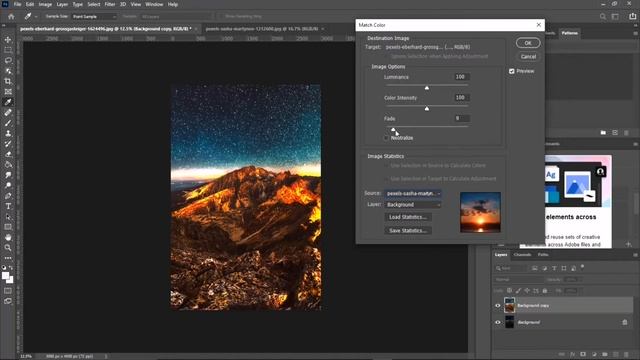Select the Eyedropper tool in toolbox
Image resolution: width=640 pixels, height=360 pixels.
(8, 102)
